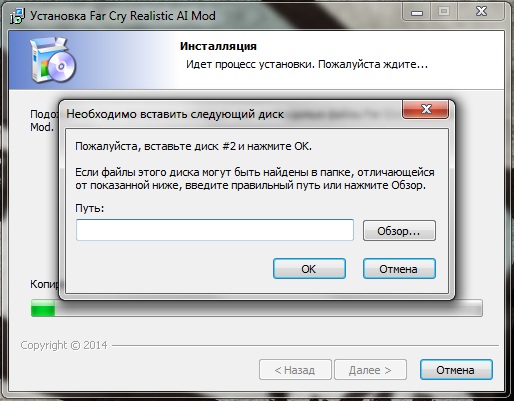The width and height of the screenshot is (514, 401).
Task: Focus the Путь path text field
Action: coord(215,230)
